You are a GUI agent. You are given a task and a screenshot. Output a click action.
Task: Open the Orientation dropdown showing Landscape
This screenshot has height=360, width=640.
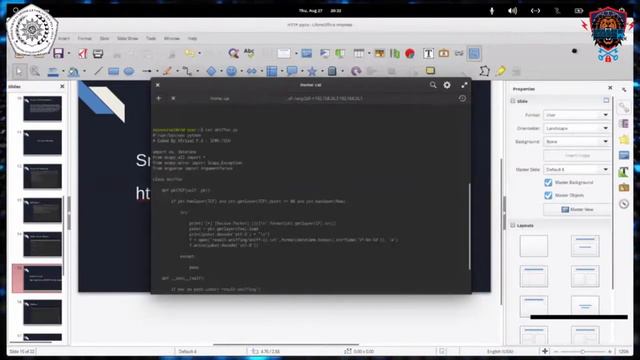pyautogui.click(x=576, y=128)
